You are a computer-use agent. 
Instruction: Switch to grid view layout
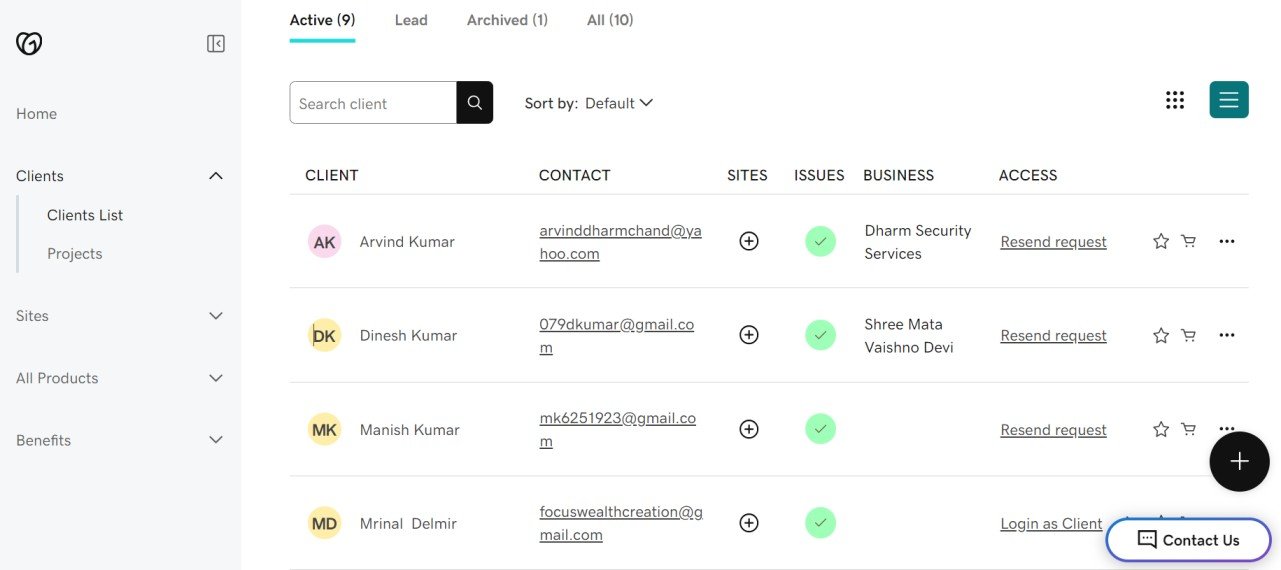point(1175,100)
